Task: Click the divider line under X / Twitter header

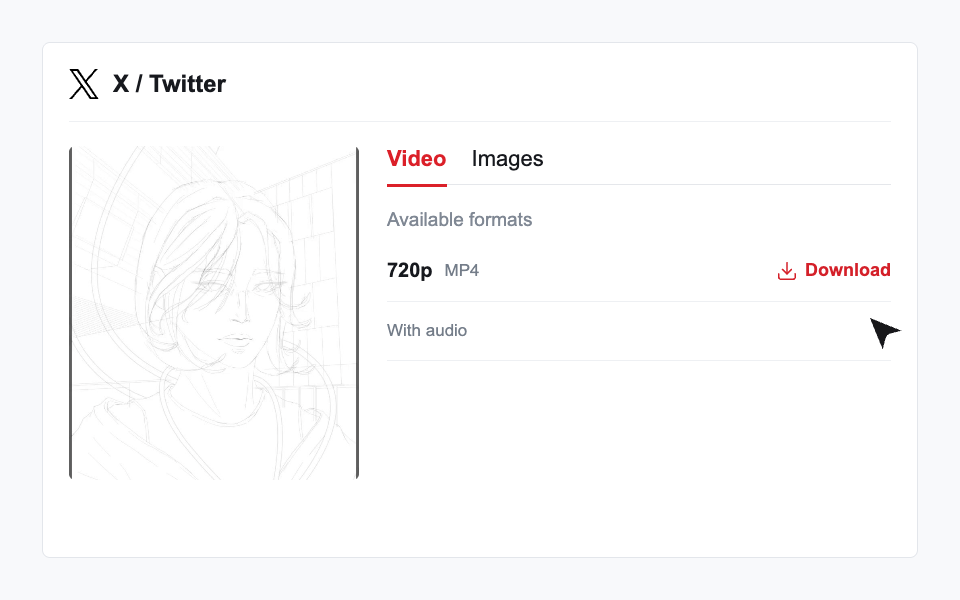Action: click(480, 121)
